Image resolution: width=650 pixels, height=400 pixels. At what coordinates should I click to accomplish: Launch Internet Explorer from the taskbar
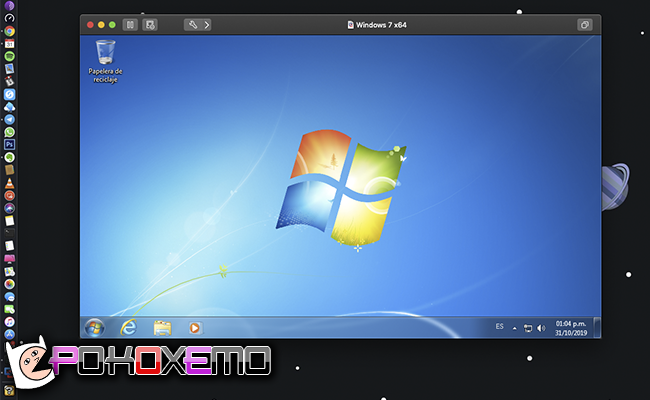[129, 328]
